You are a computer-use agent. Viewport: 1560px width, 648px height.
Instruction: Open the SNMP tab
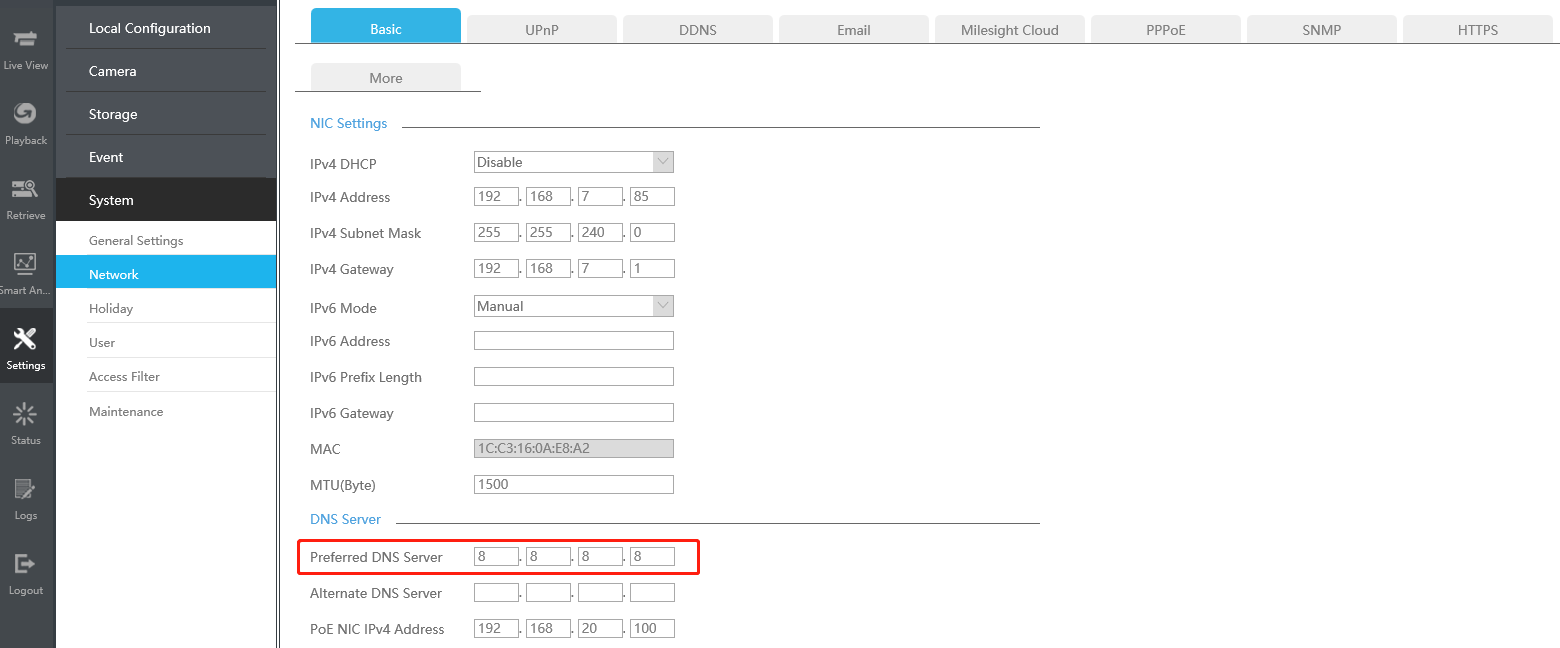1322,30
